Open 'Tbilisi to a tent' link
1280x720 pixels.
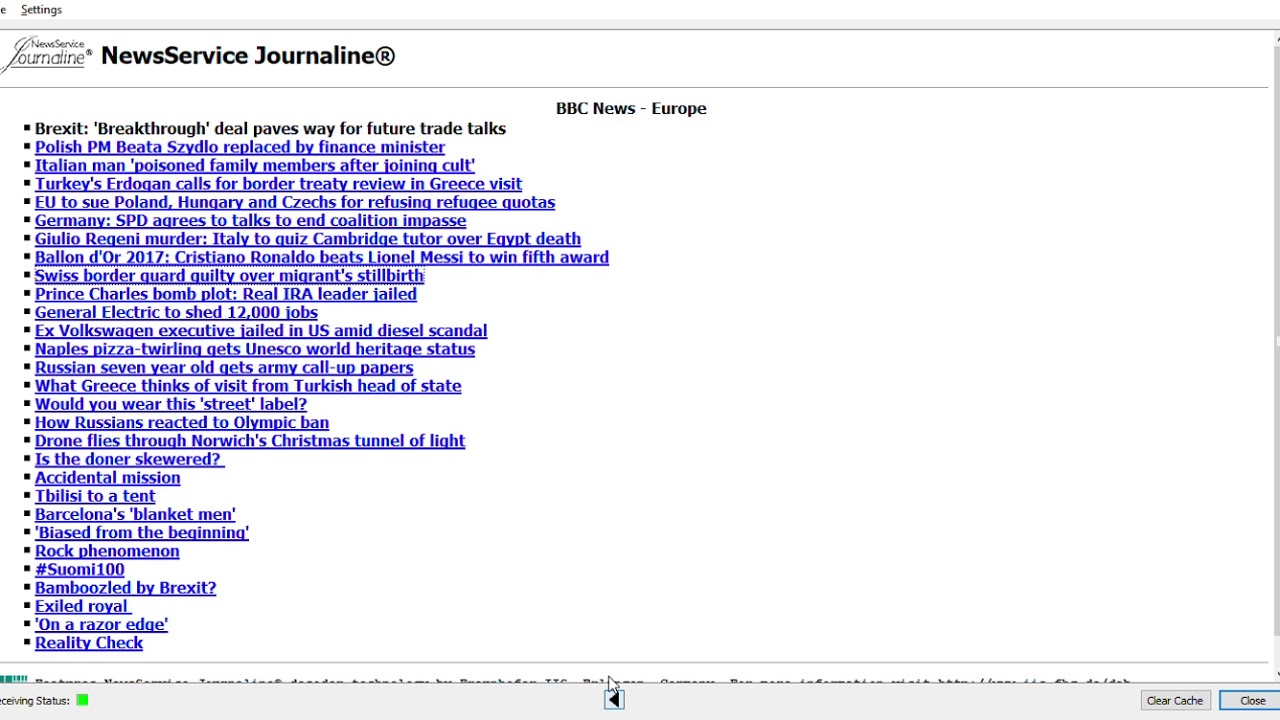click(x=95, y=495)
